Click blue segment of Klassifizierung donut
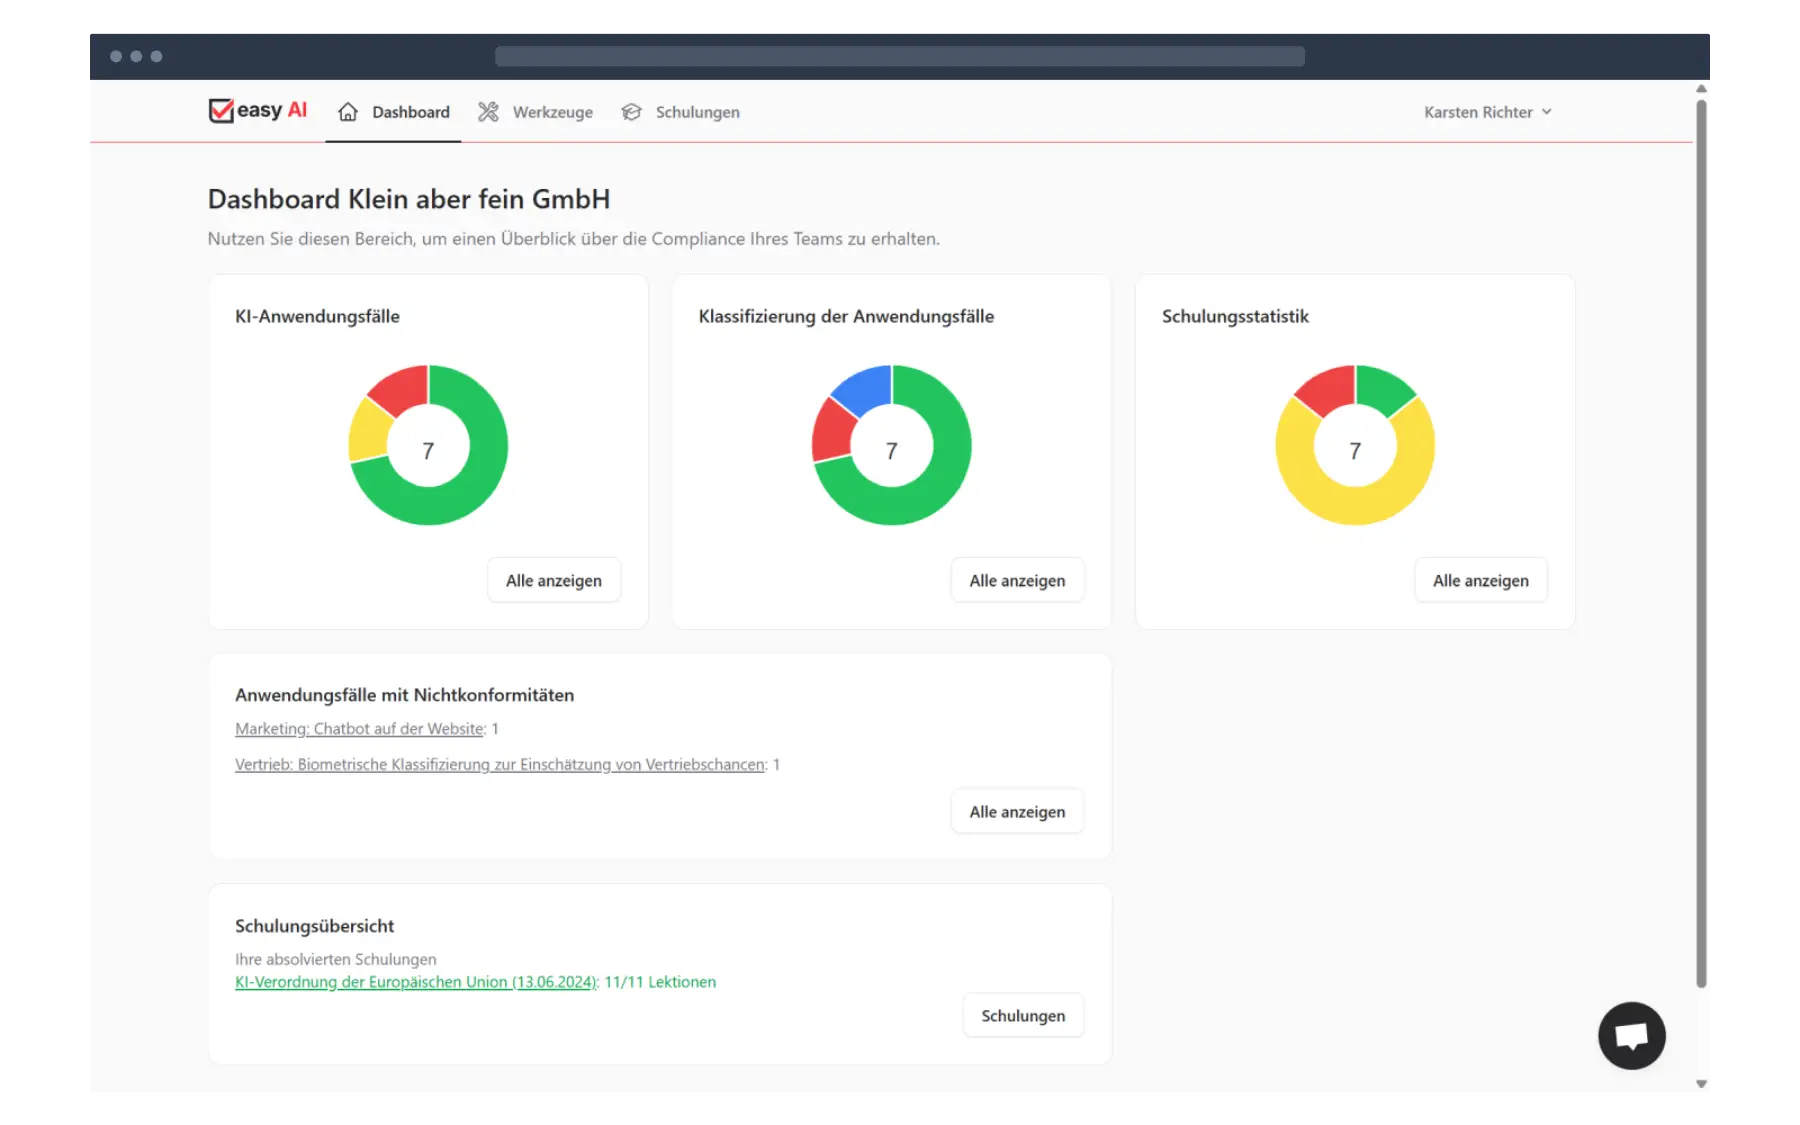1800x1125 pixels. pyautogui.click(x=865, y=389)
